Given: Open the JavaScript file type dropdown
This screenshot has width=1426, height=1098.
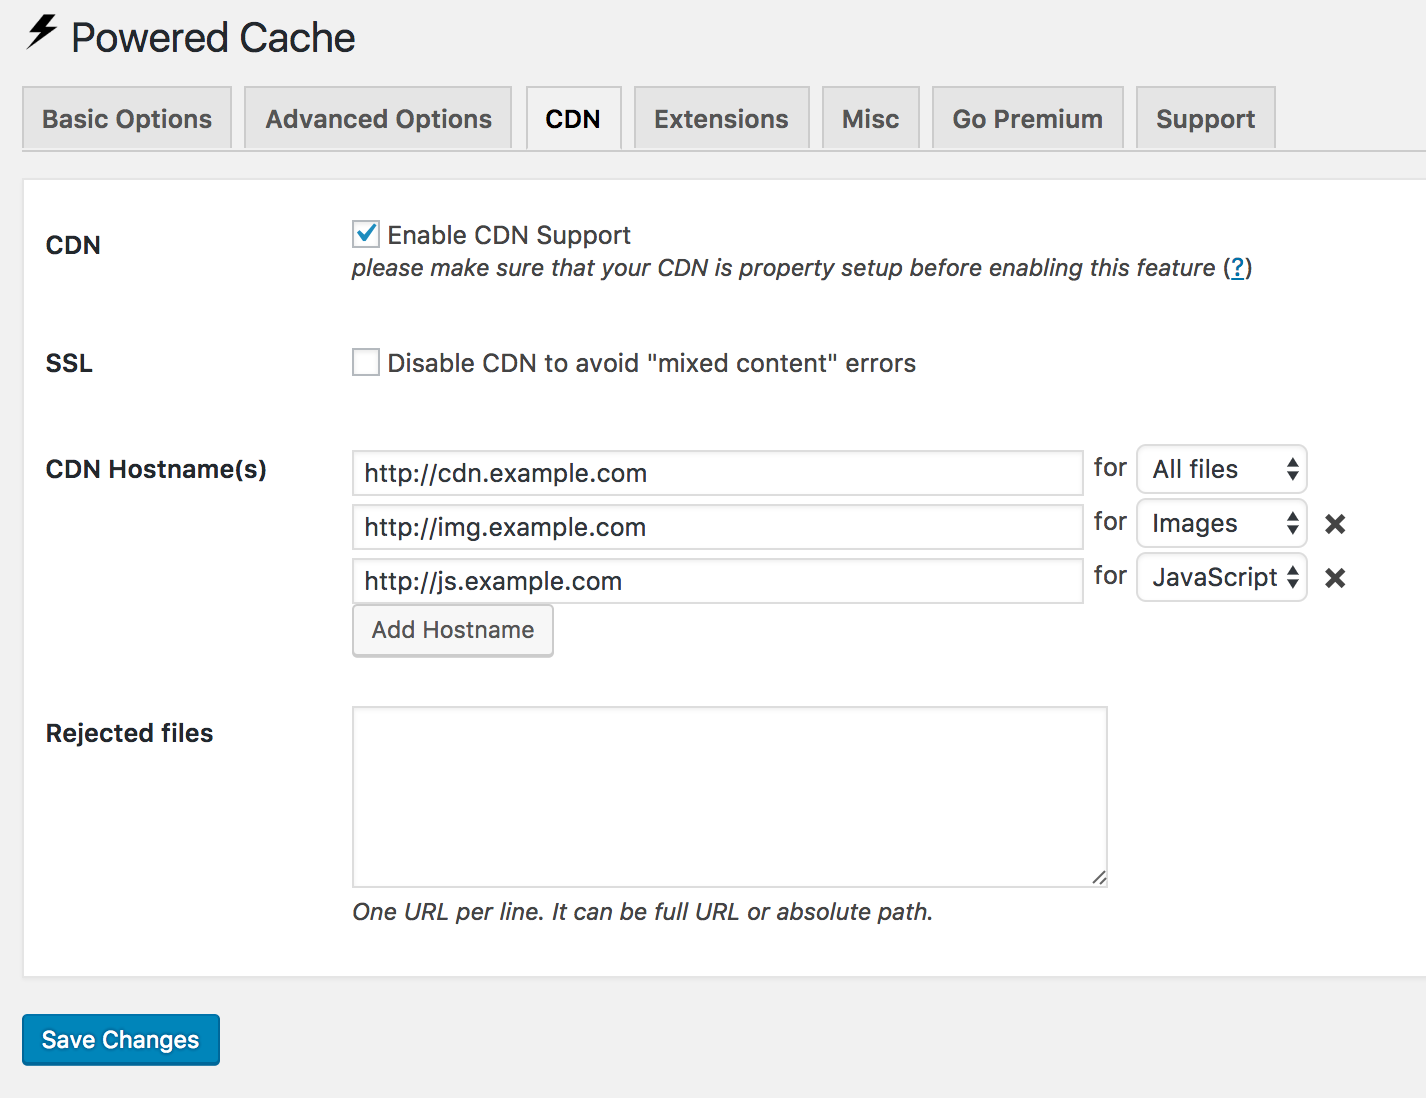Looking at the screenshot, I should pos(1221,577).
